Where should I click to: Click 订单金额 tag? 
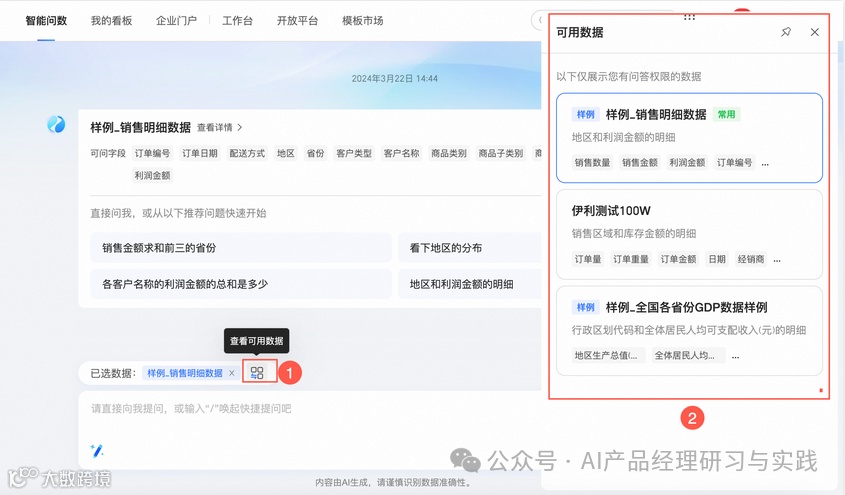pyautogui.click(x=678, y=259)
